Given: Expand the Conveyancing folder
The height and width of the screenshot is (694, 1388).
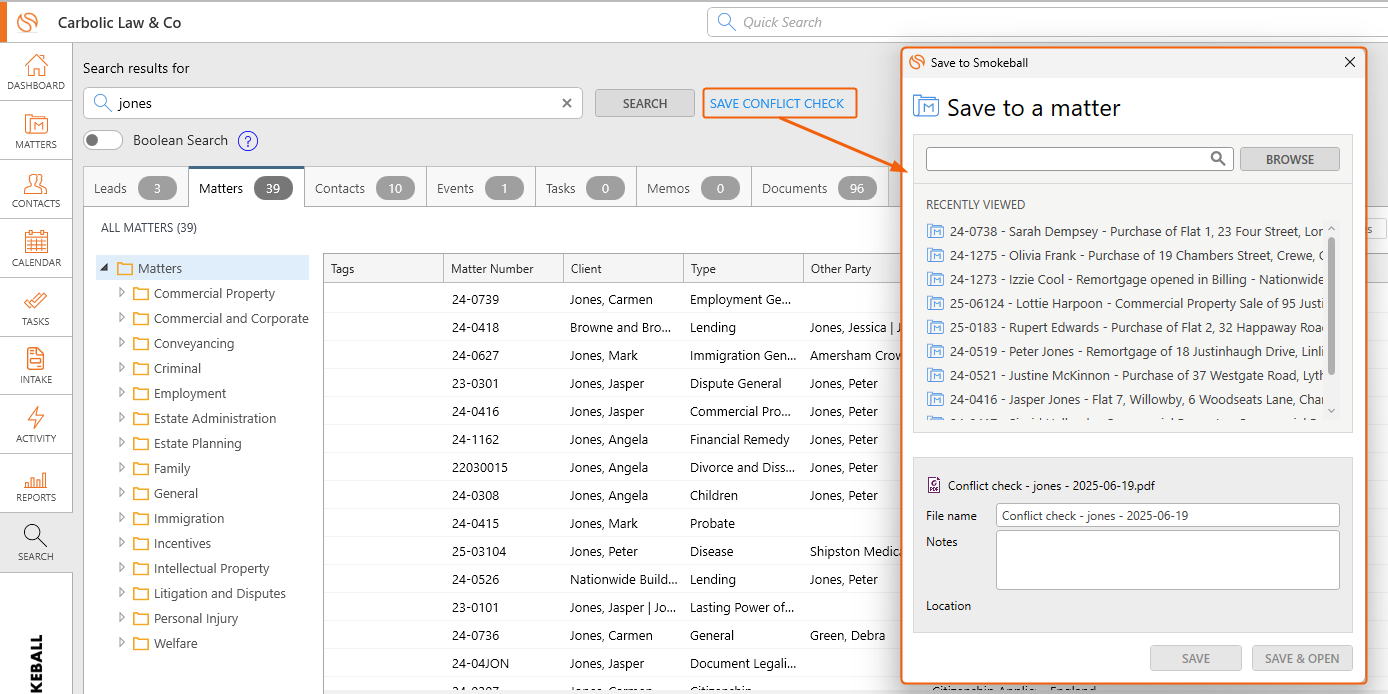Looking at the screenshot, I should pyautogui.click(x=122, y=343).
